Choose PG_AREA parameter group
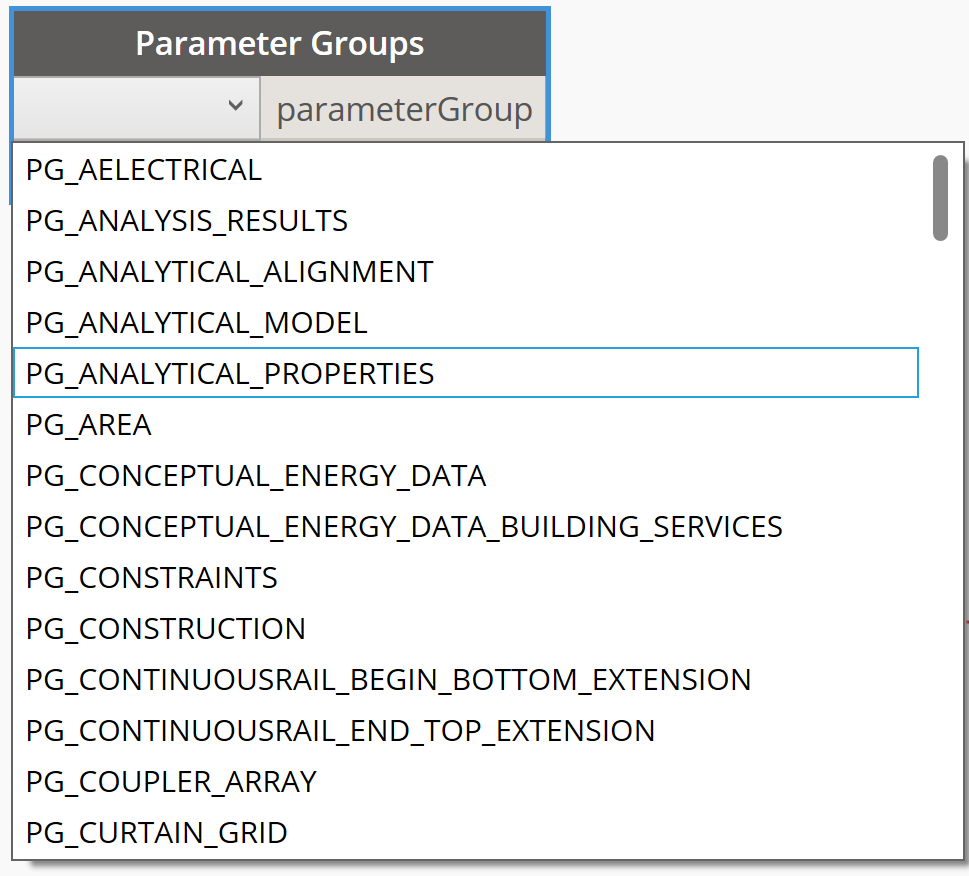Image resolution: width=969 pixels, height=876 pixels. click(x=89, y=425)
